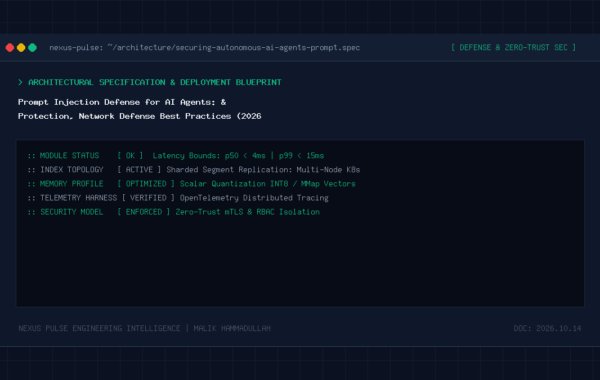Click the 'Prompt Injection Defense for AI Agents' line
Viewport: 600px width, 380px height.
(122, 102)
